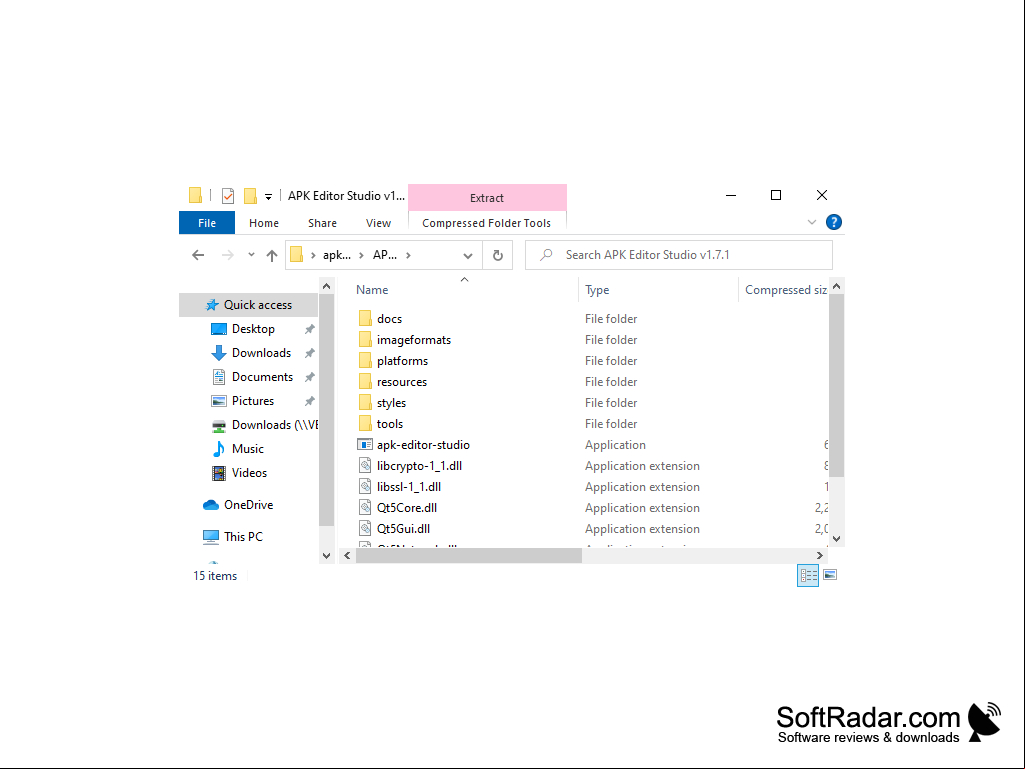Viewport: 1025px width, 769px height.
Task: Click the apk... breadcrumb segment
Action: point(337,255)
